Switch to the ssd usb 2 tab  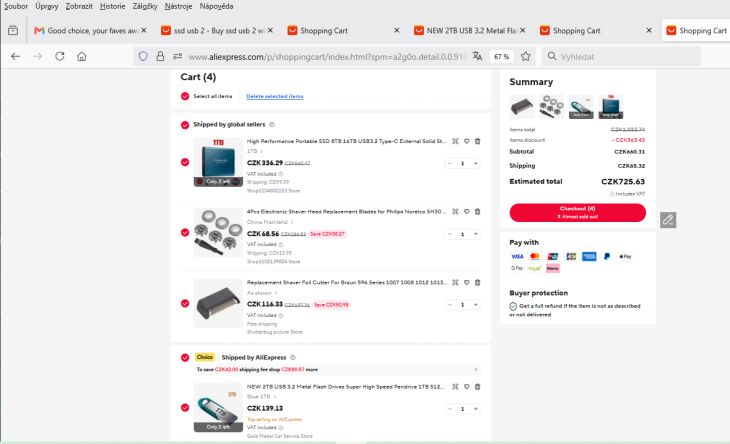point(217,30)
